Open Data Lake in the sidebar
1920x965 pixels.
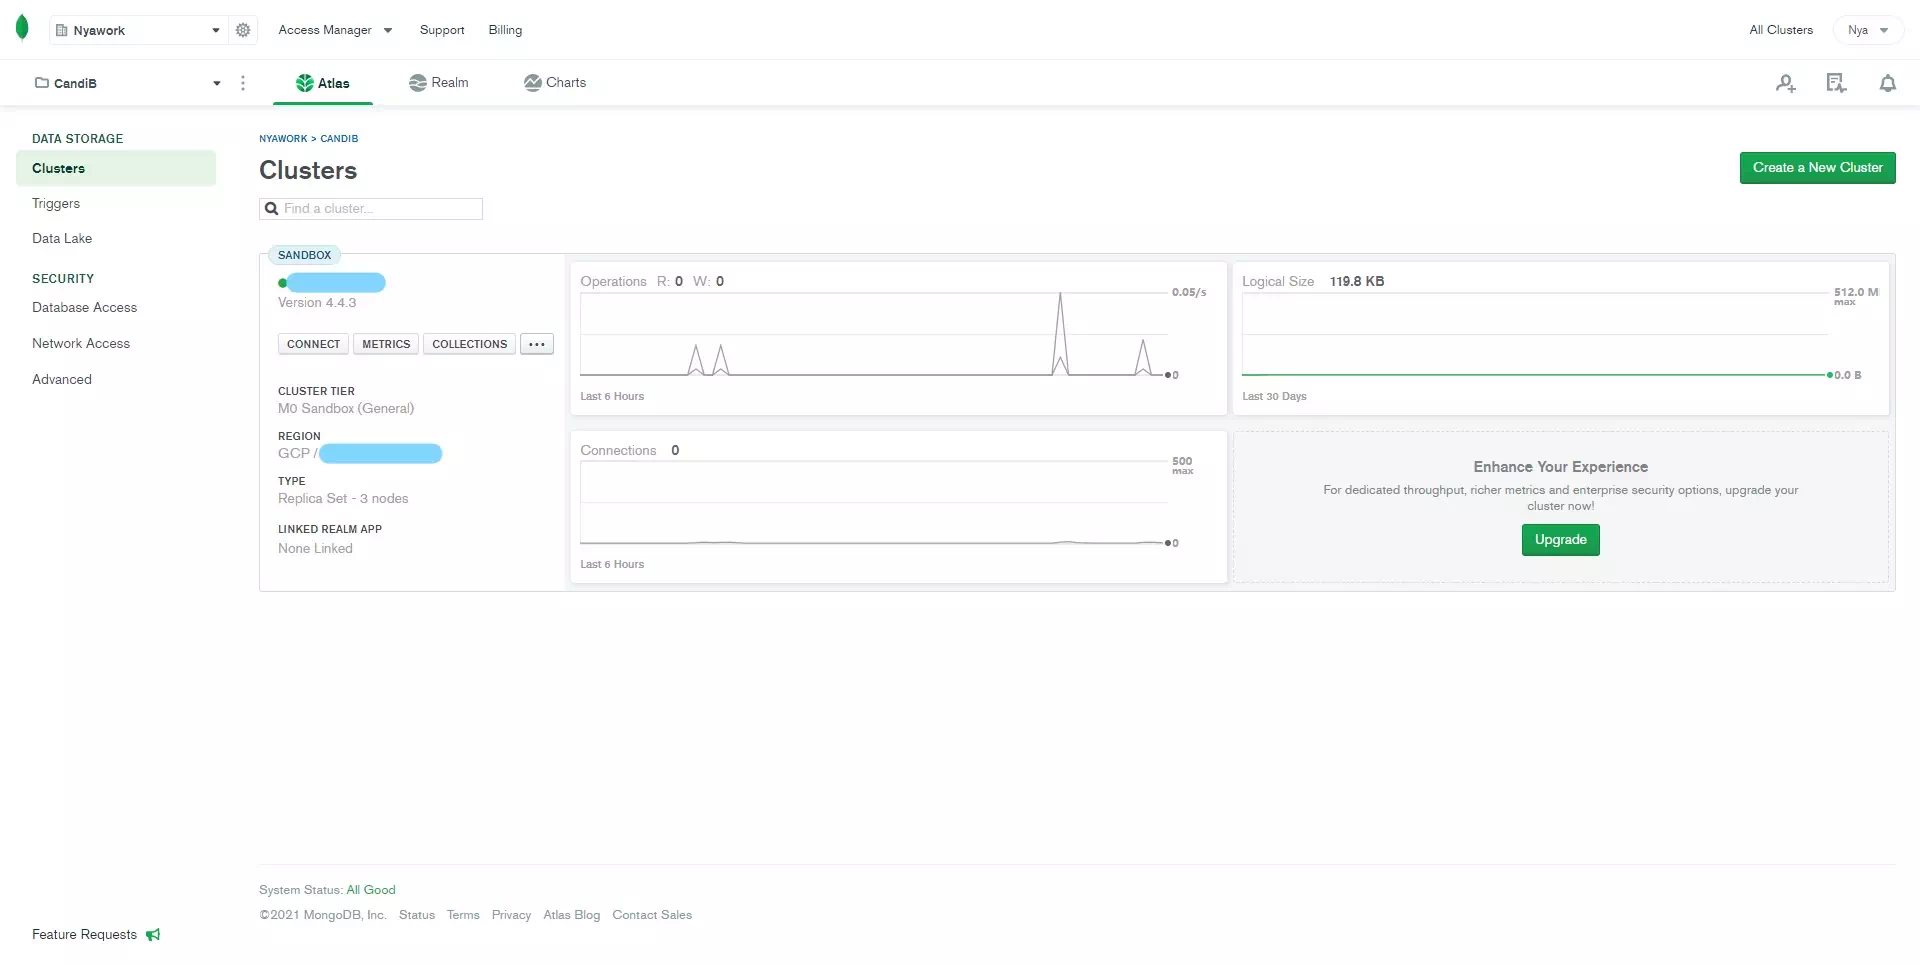point(62,239)
